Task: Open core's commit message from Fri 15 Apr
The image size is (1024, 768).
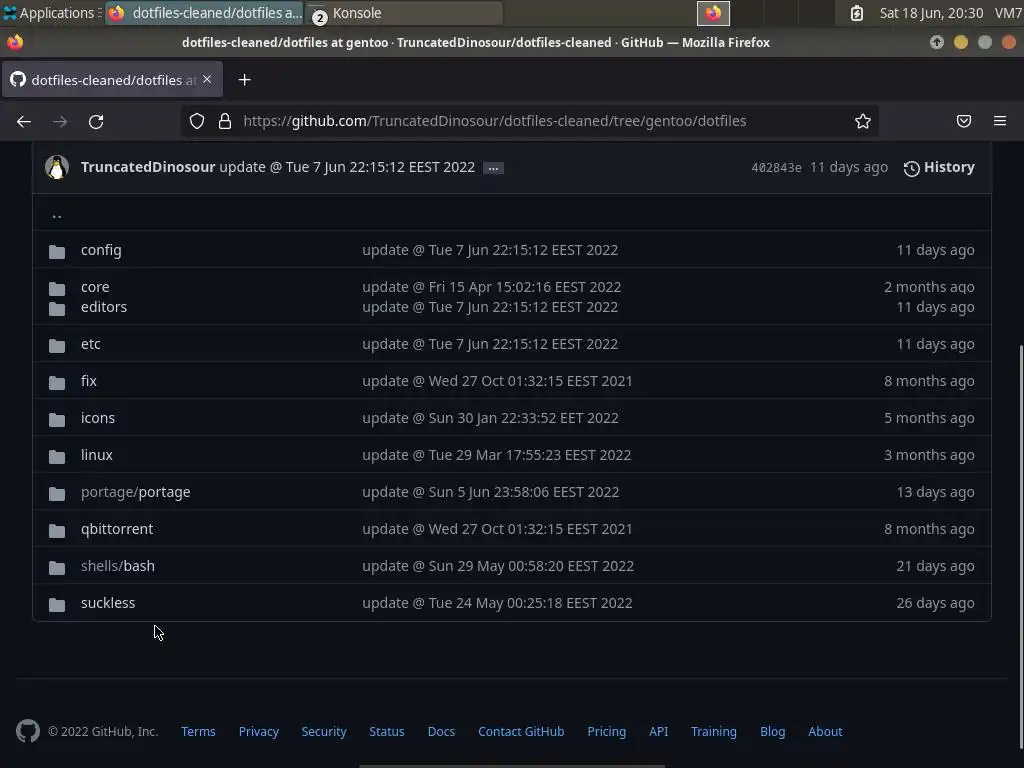Action: 492,287
